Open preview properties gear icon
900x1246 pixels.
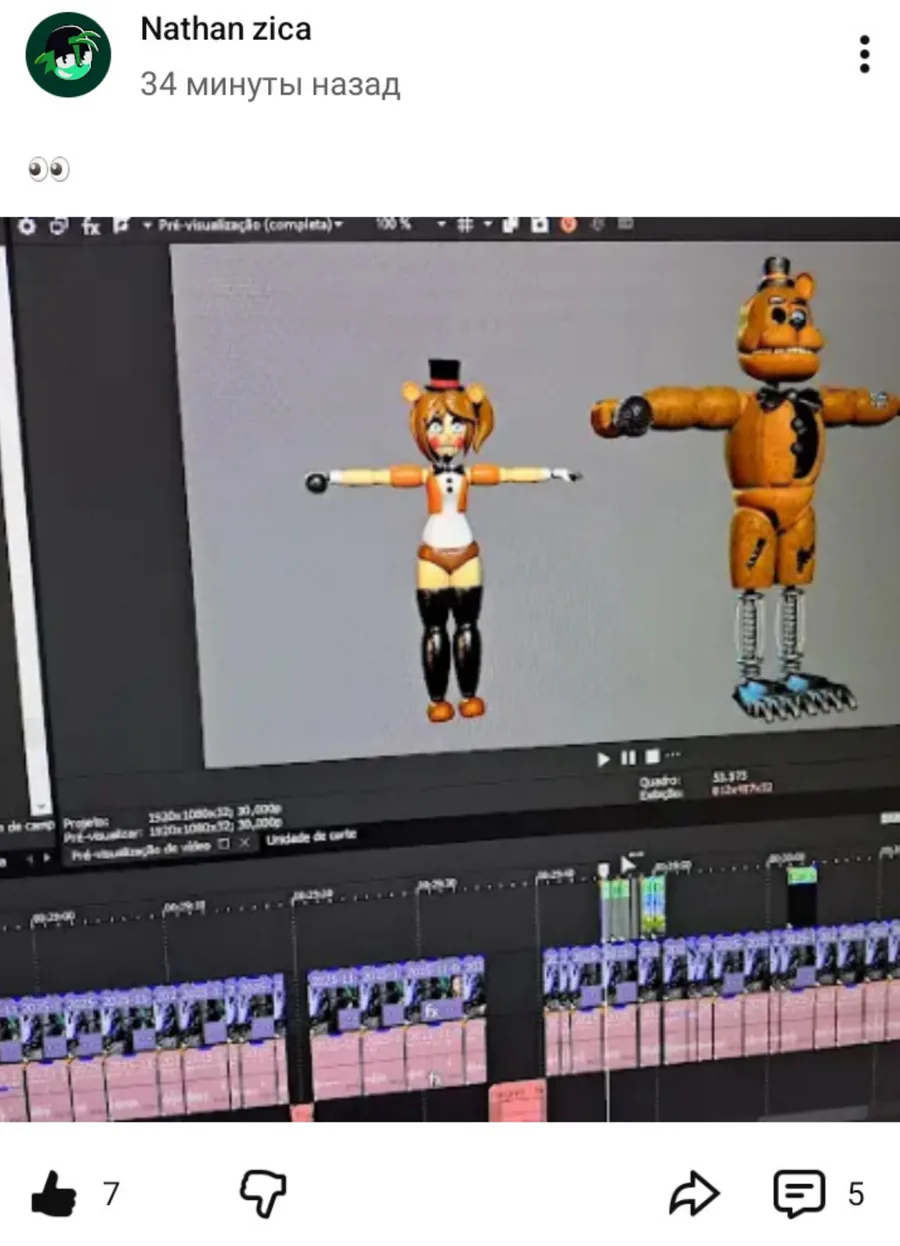27,226
